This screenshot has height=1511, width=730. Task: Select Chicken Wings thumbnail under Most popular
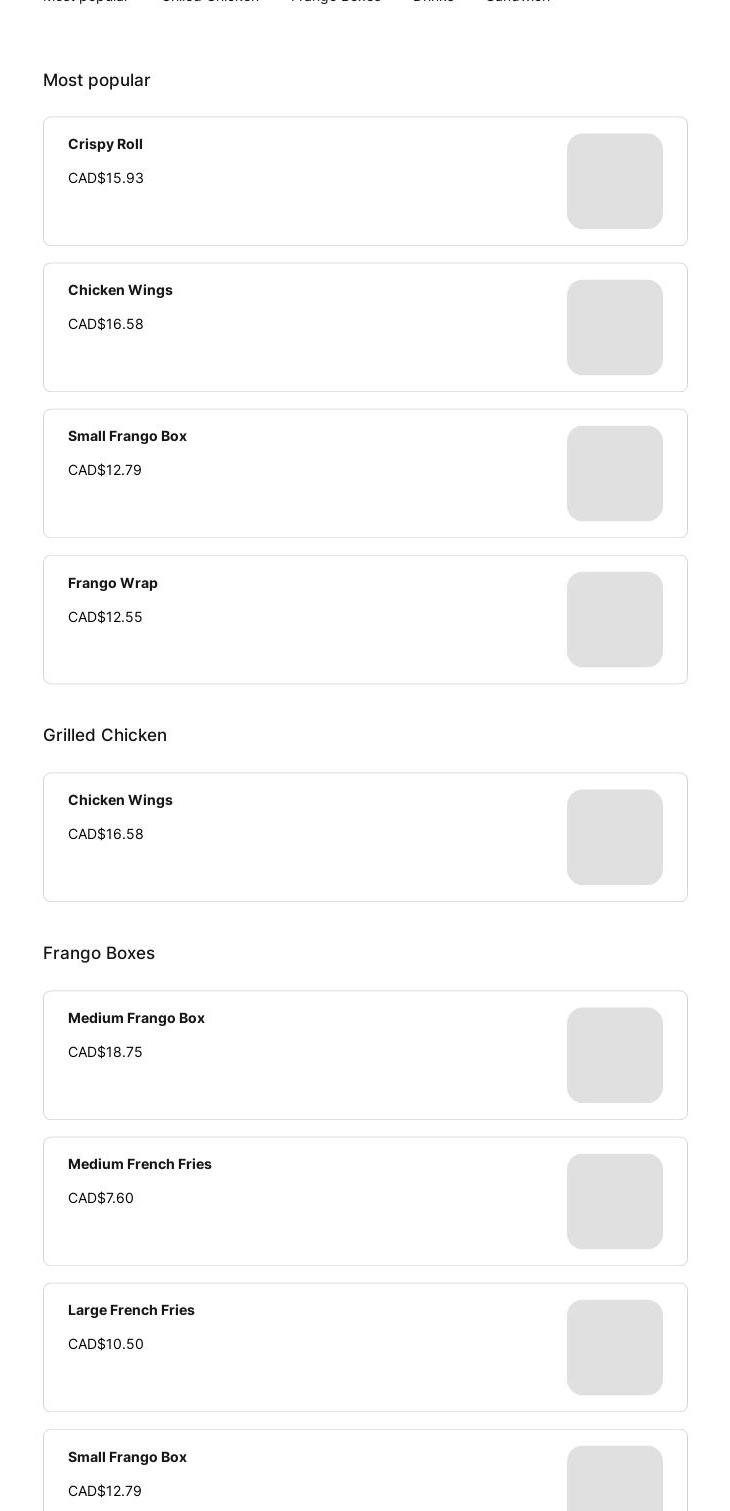tap(614, 327)
